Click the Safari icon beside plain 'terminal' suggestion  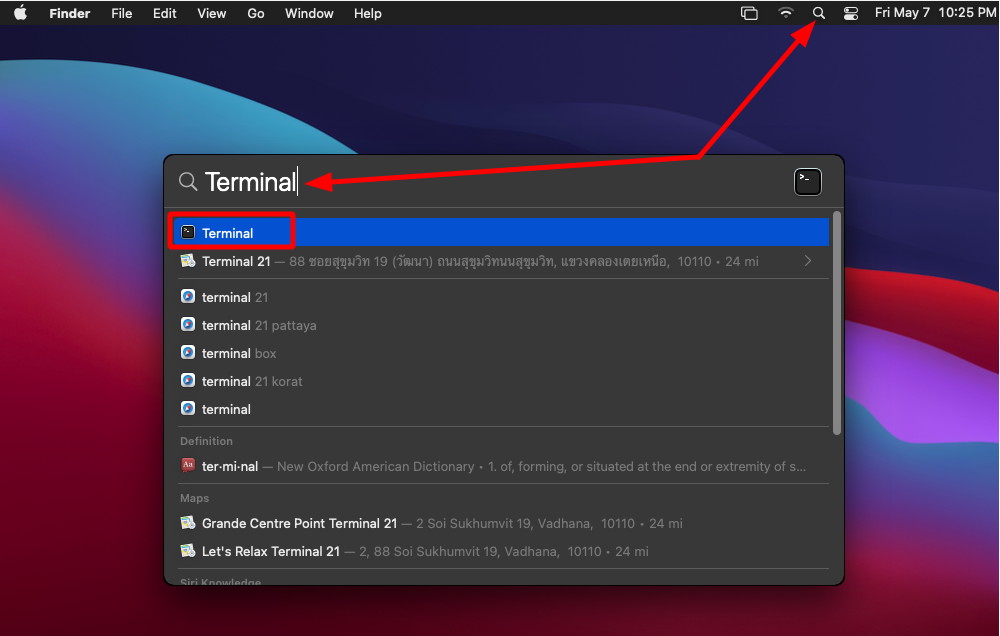click(188, 409)
